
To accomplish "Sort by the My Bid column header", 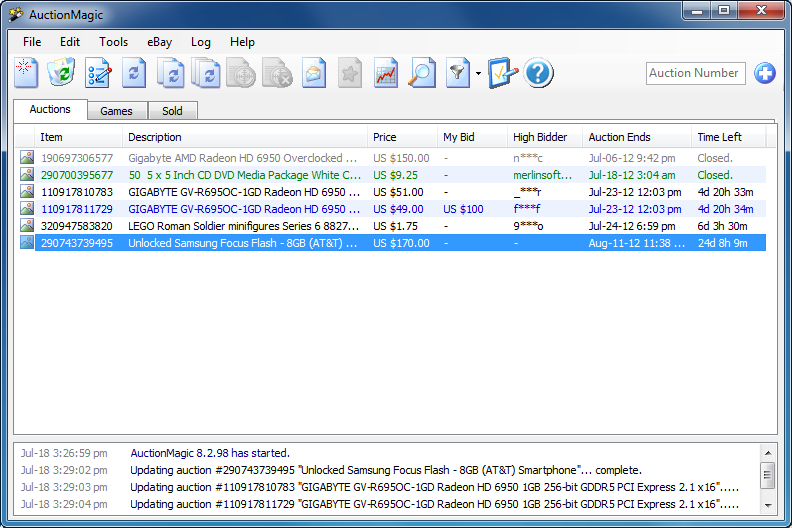I will click(472, 137).
